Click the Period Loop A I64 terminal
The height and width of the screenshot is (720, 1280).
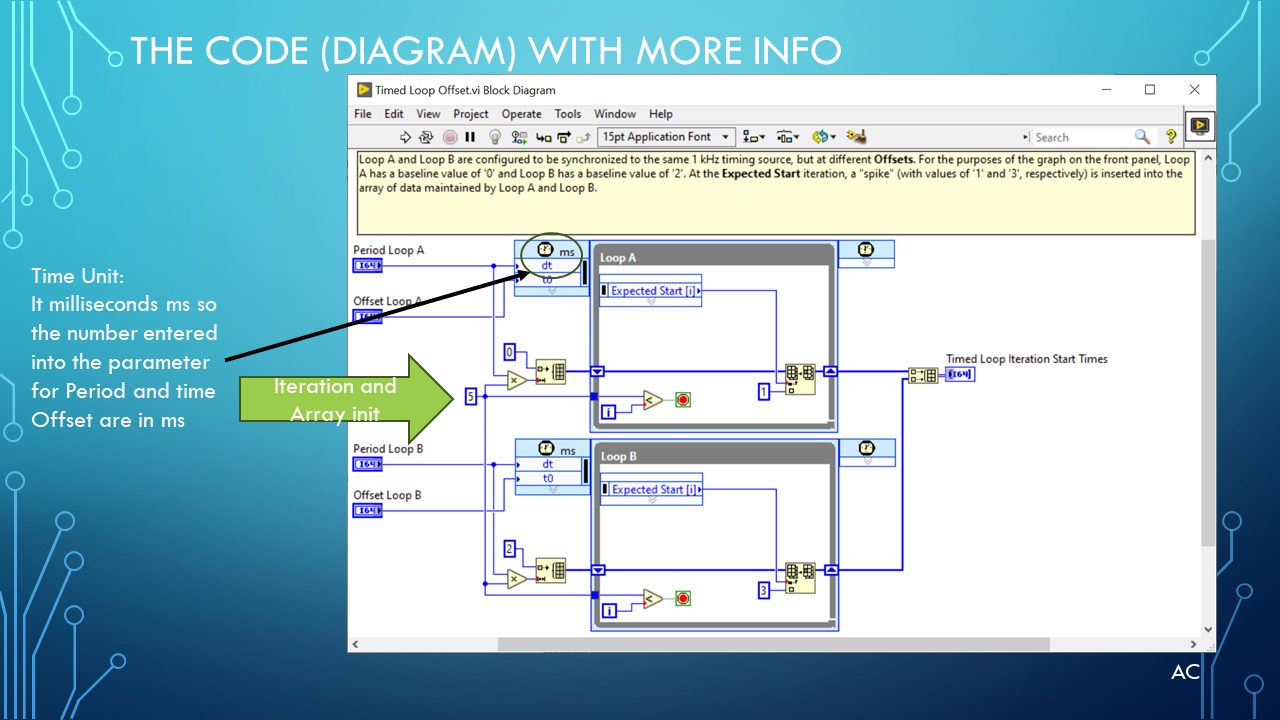pyautogui.click(x=367, y=266)
